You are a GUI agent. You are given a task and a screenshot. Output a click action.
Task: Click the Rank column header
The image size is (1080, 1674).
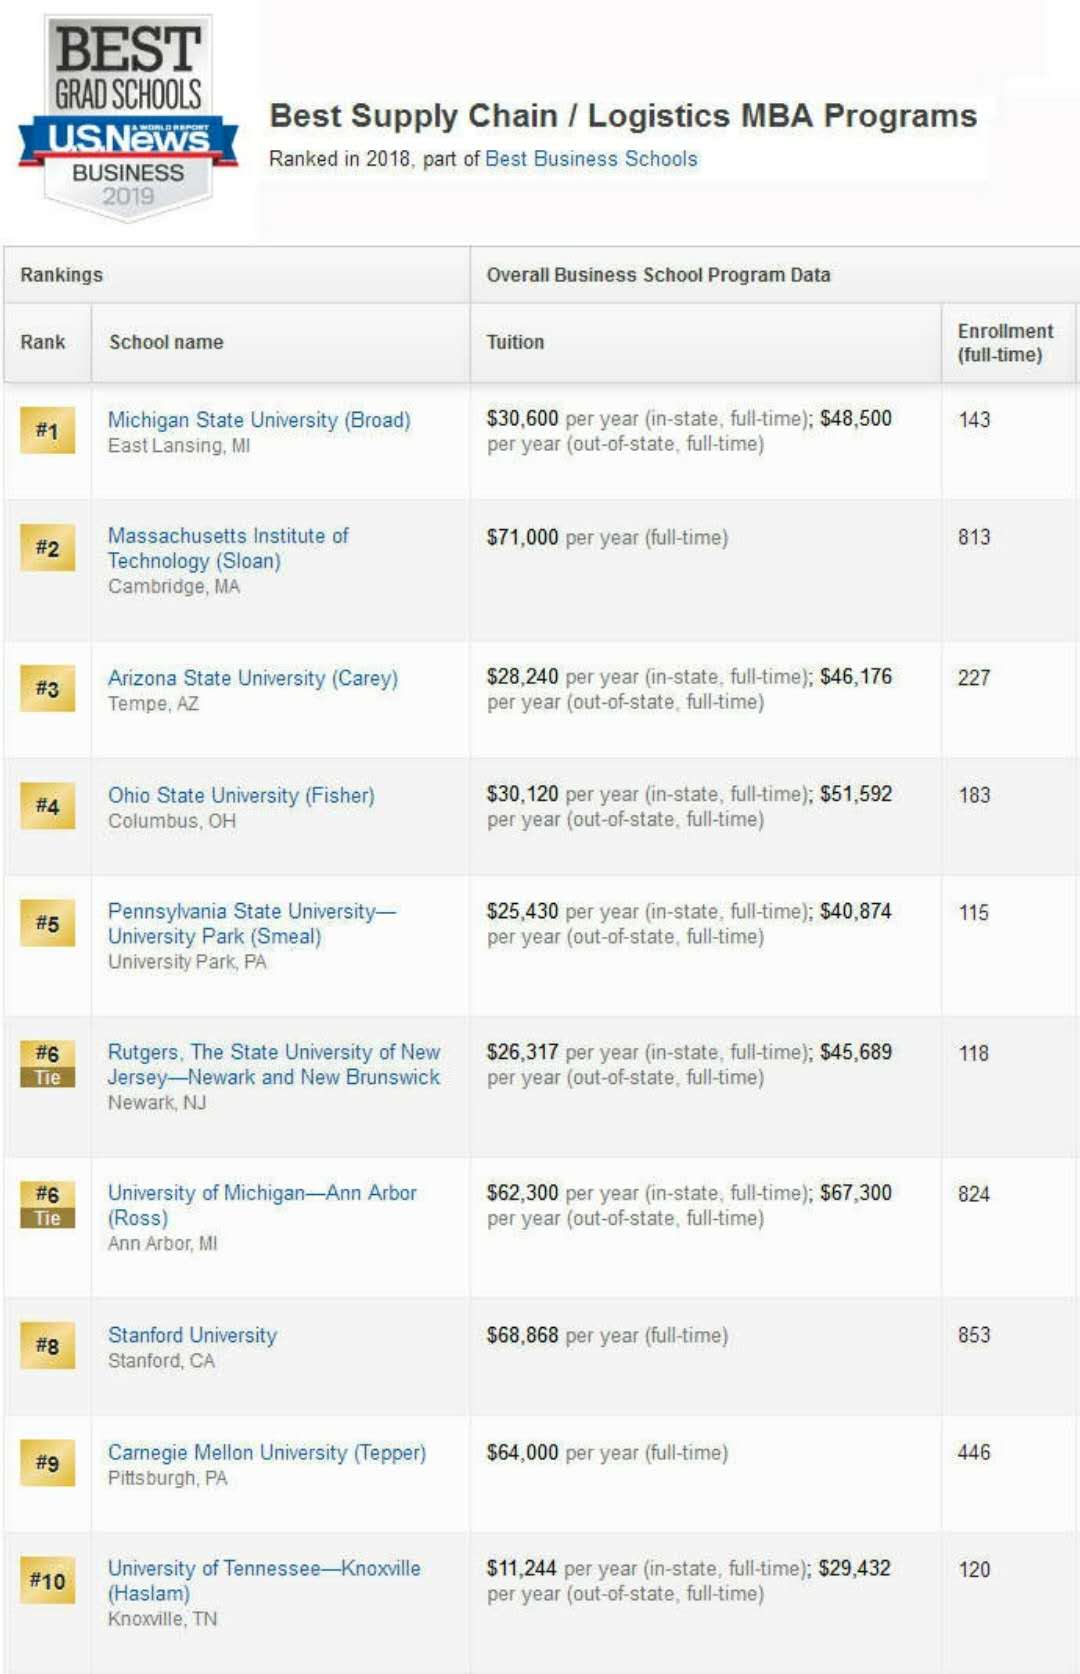click(43, 342)
